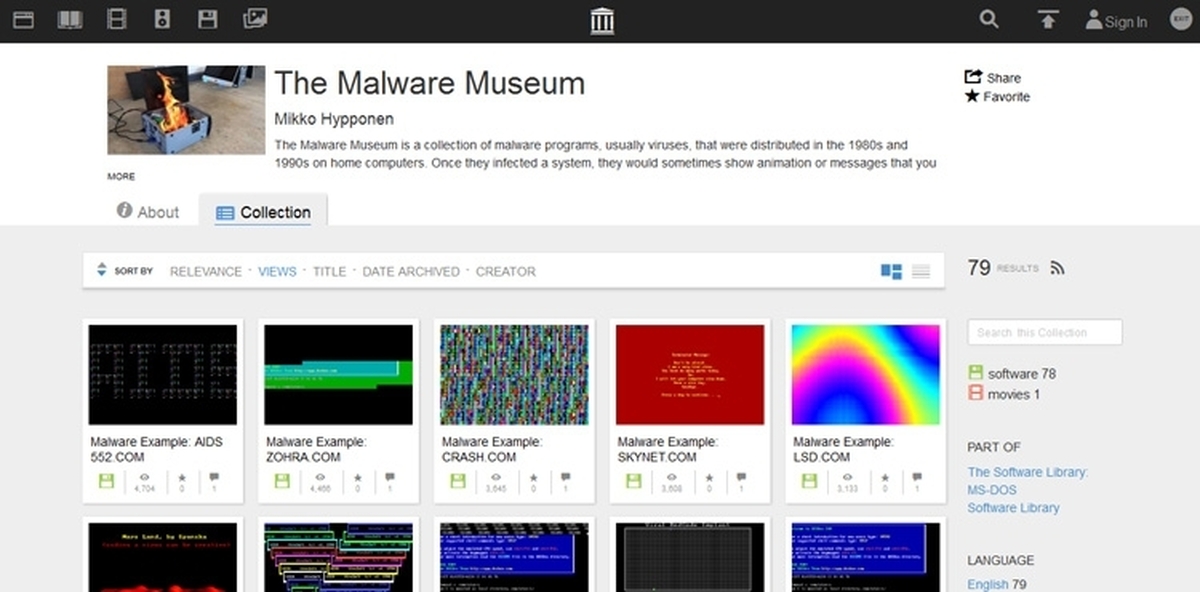Toggle sort direction arrows icon
Image resolution: width=1200 pixels, height=592 pixels.
pyautogui.click(x=101, y=270)
